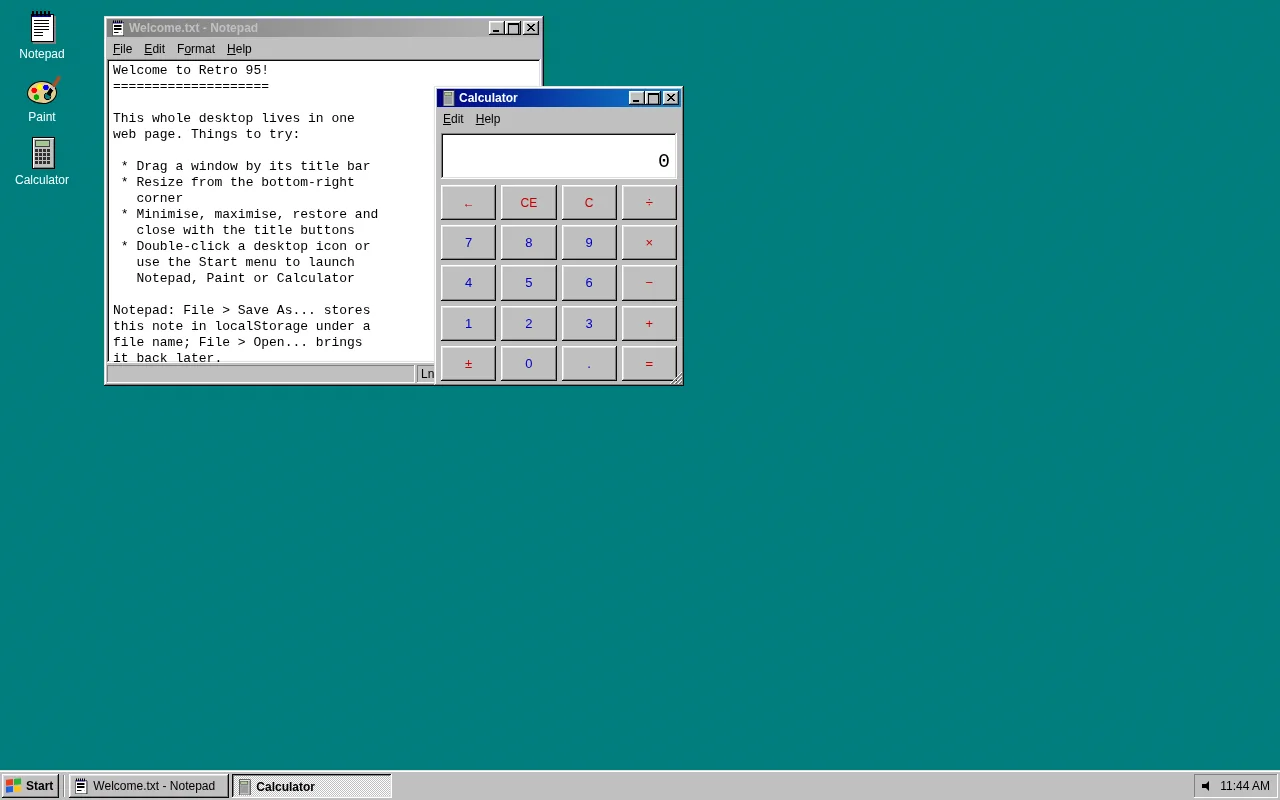The width and height of the screenshot is (1280, 800).
Task: Click the multiply button in Calculator
Action: point(649,243)
